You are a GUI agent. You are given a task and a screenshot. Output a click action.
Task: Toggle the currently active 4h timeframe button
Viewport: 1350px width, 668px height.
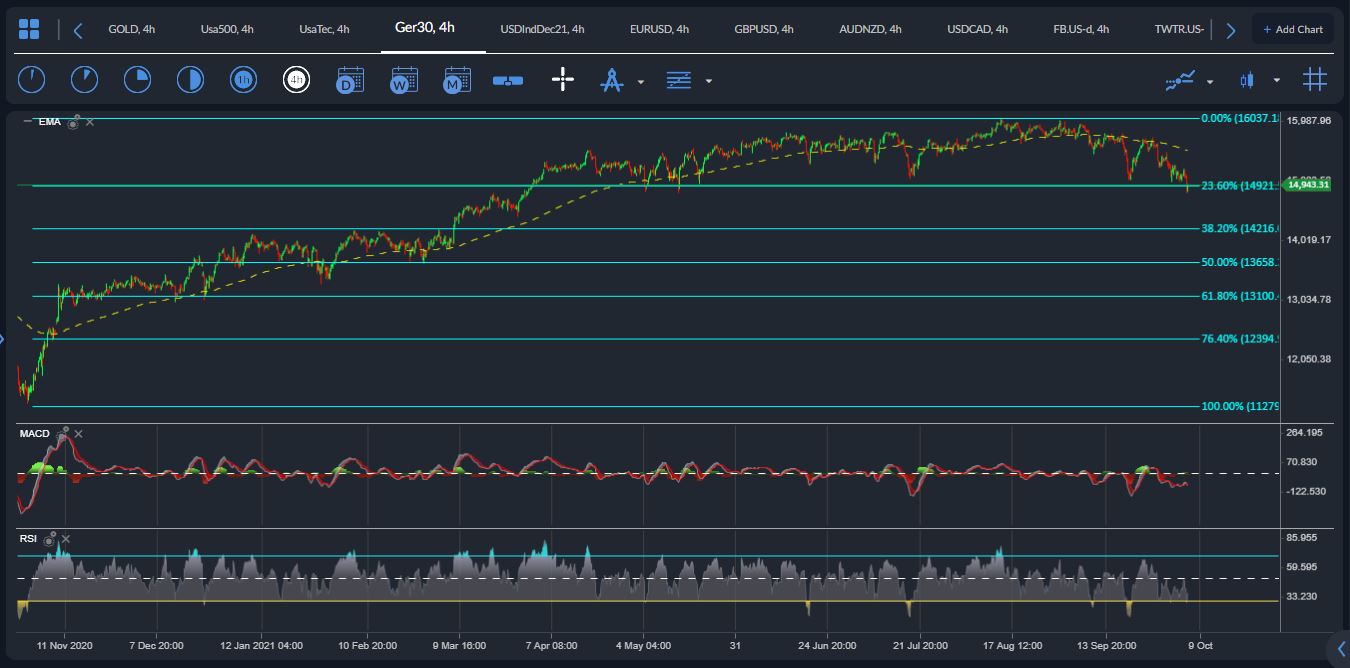click(296, 80)
